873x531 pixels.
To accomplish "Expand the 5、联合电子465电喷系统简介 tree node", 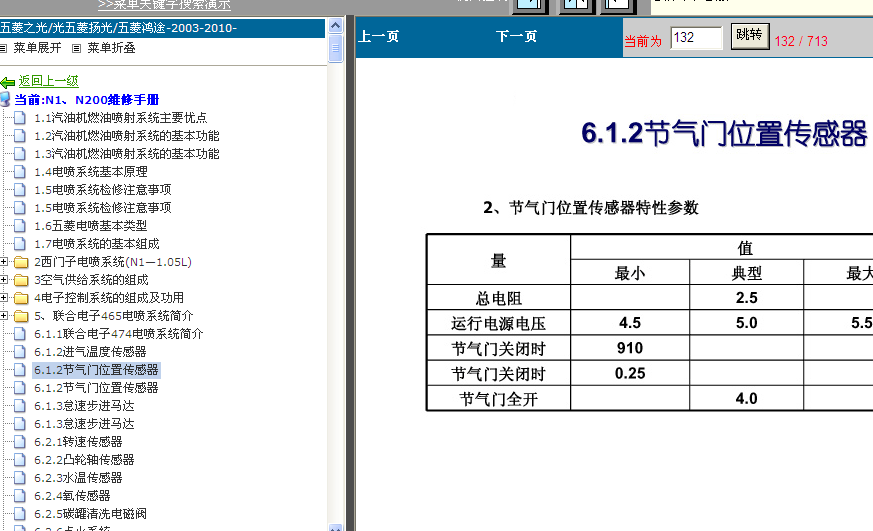I will point(4,316).
